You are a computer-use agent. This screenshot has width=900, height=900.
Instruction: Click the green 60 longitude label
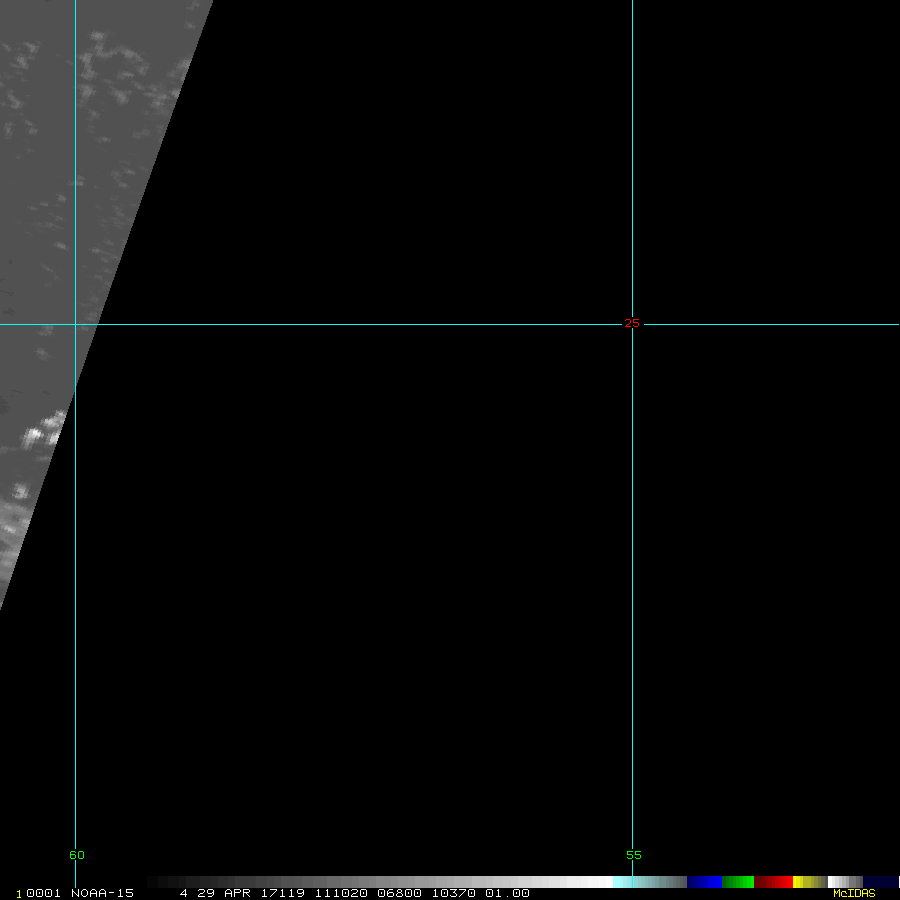point(77,855)
